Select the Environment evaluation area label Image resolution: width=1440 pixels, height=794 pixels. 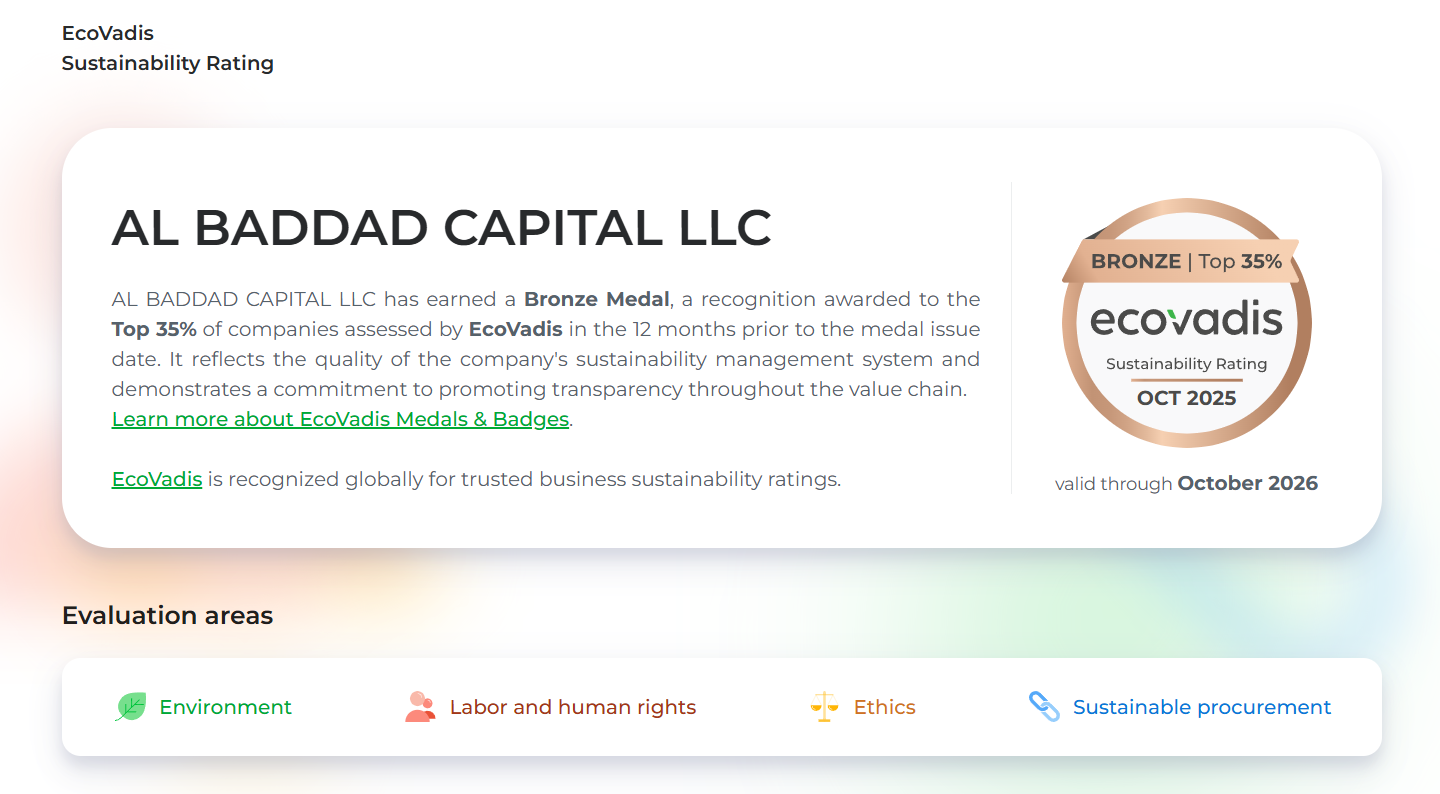225,707
